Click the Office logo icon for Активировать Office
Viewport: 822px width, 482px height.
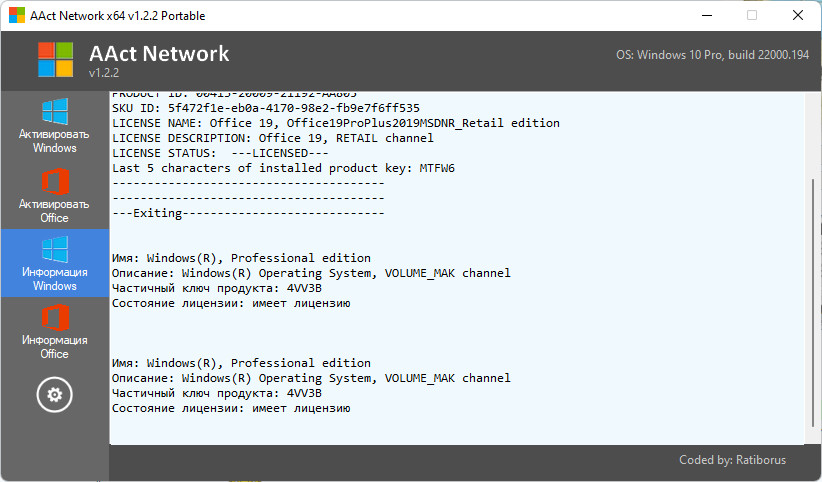(x=54, y=182)
